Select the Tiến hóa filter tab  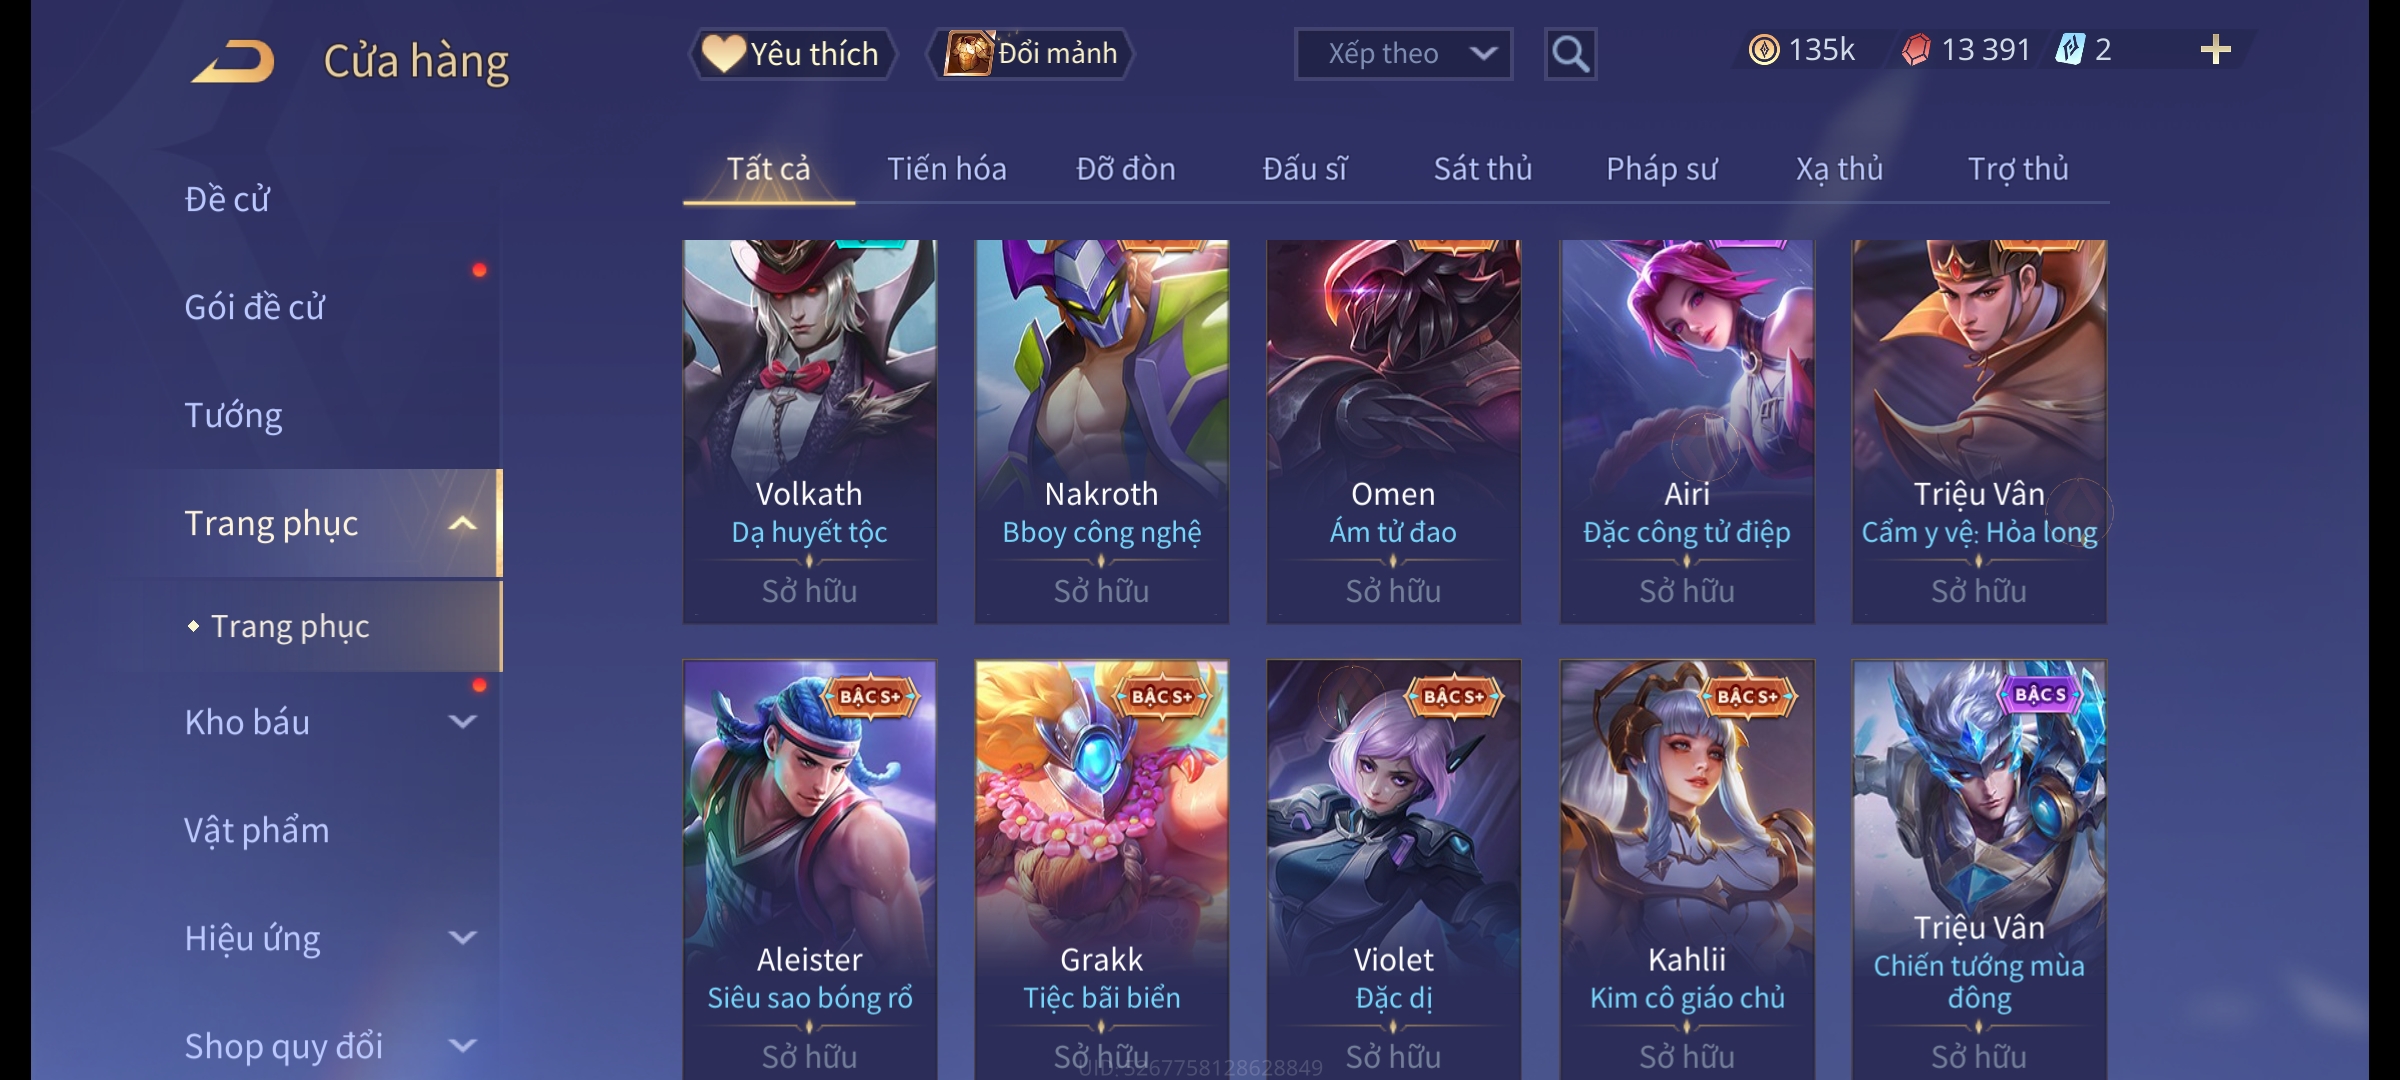(x=946, y=169)
